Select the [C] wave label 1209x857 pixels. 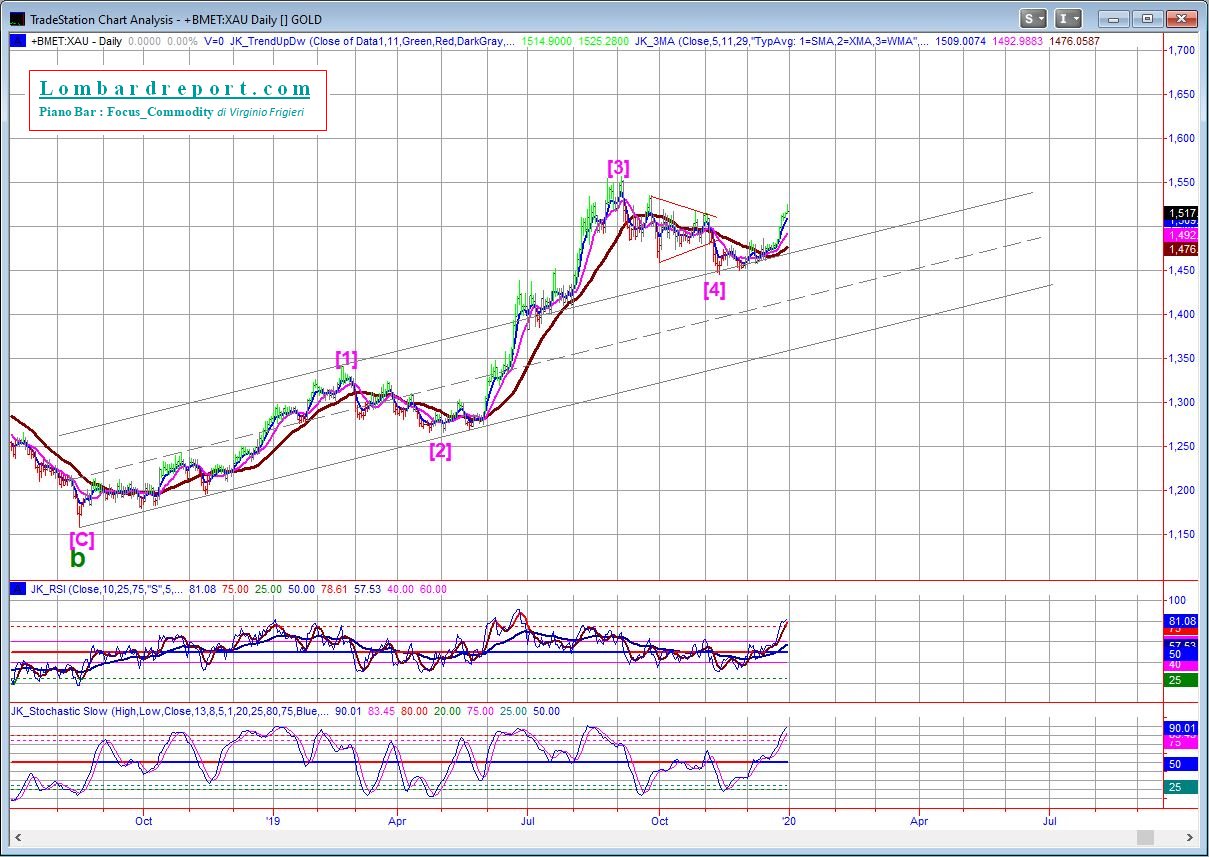[82, 540]
